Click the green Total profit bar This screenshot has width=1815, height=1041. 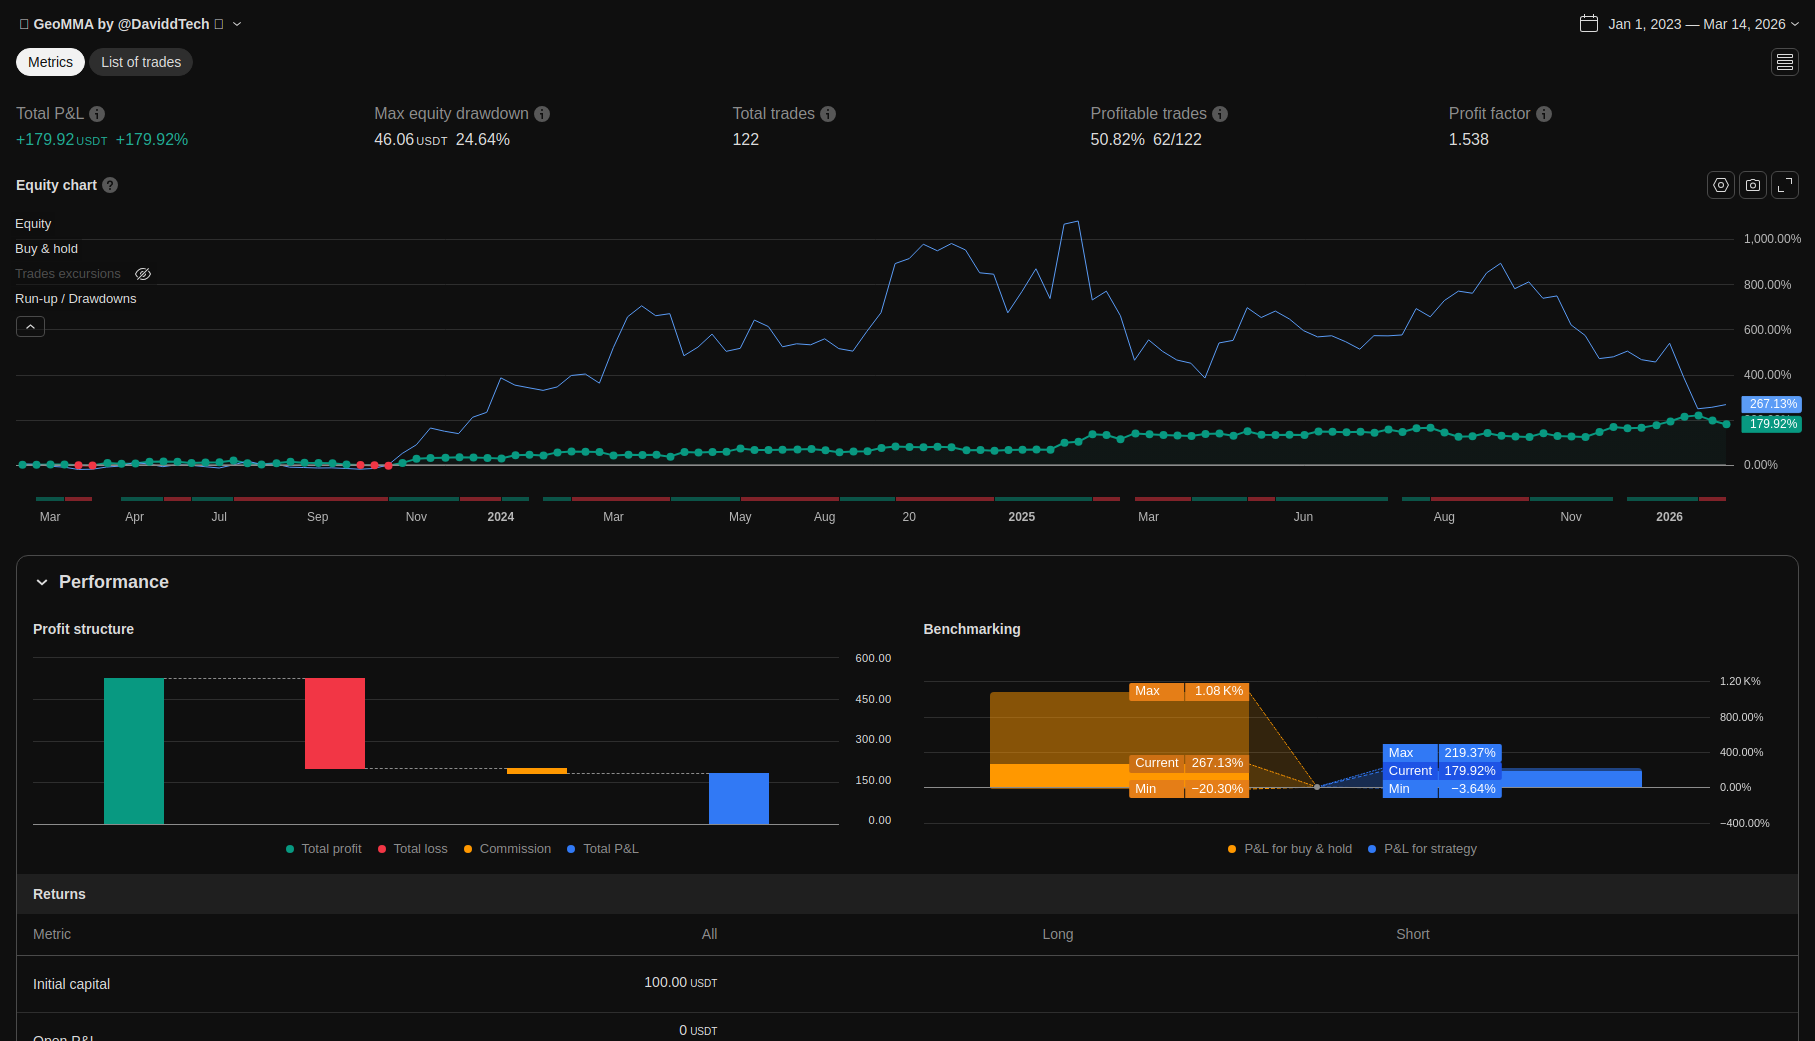134,750
